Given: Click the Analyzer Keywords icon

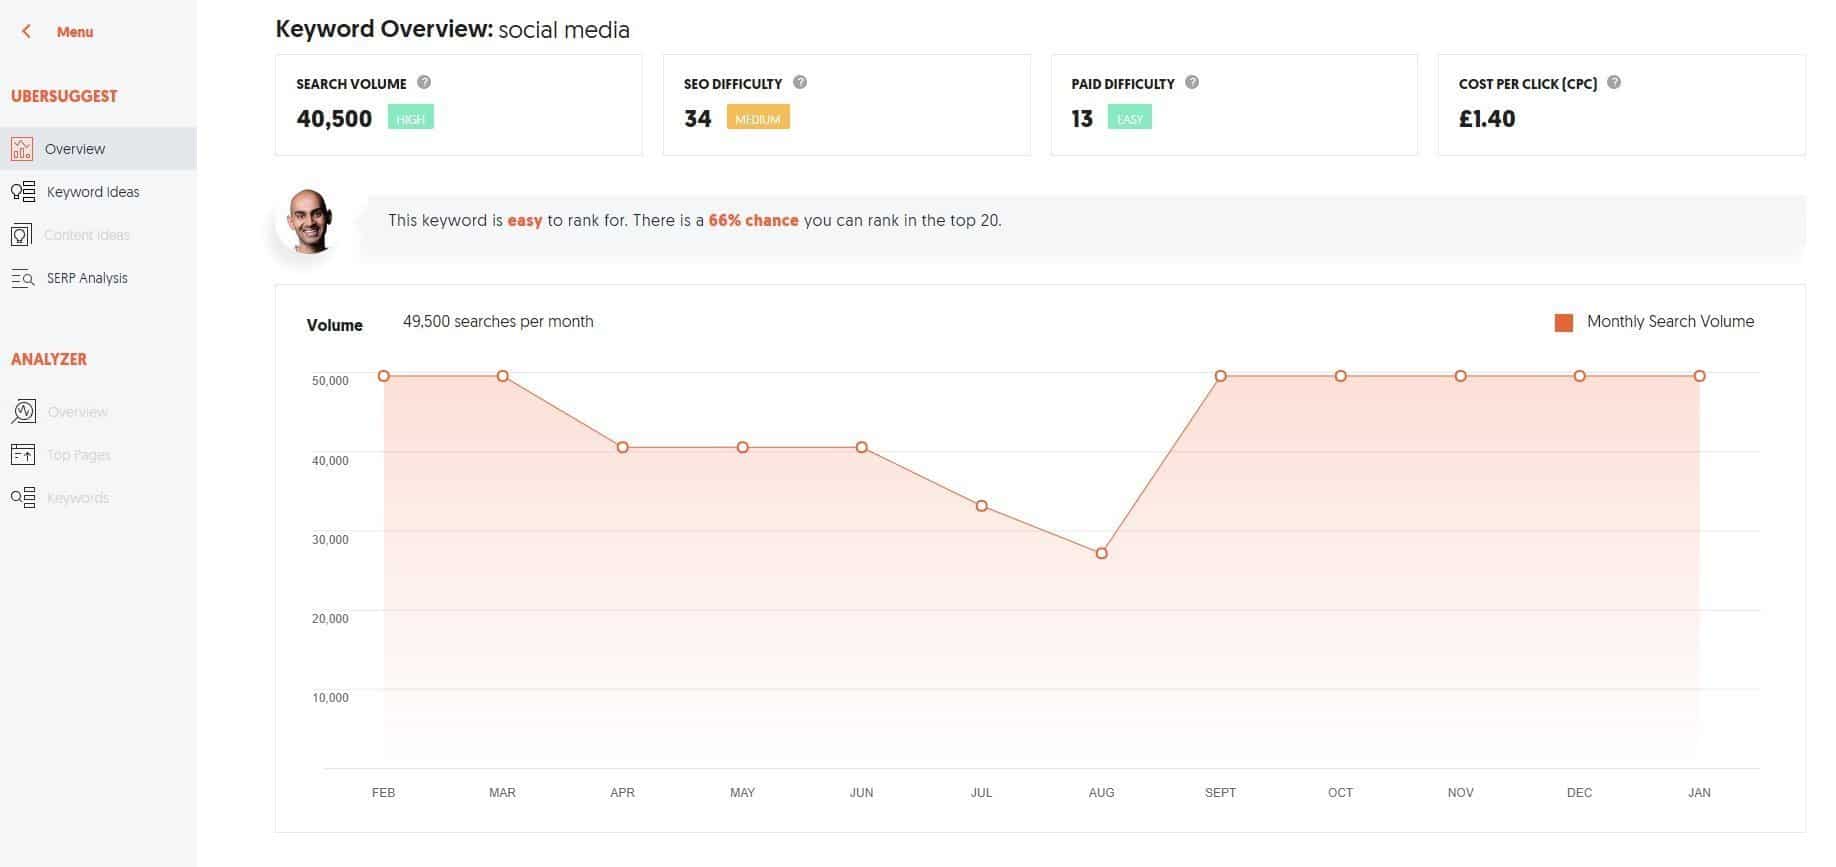Looking at the screenshot, I should (x=22, y=498).
